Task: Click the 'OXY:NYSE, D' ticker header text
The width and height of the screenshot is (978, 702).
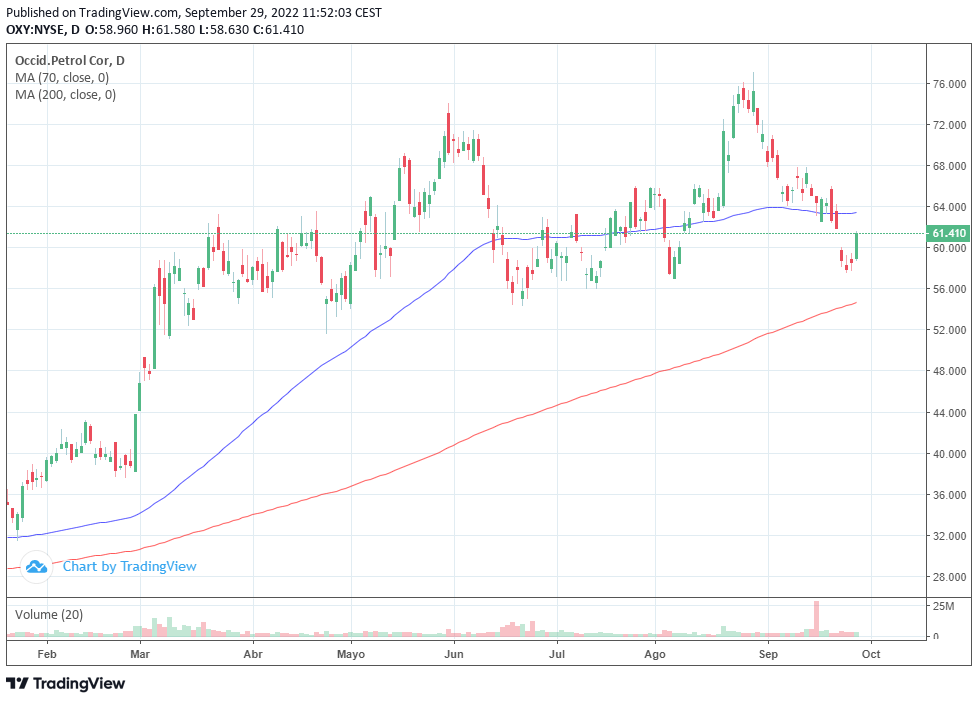Action: [43, 29]
